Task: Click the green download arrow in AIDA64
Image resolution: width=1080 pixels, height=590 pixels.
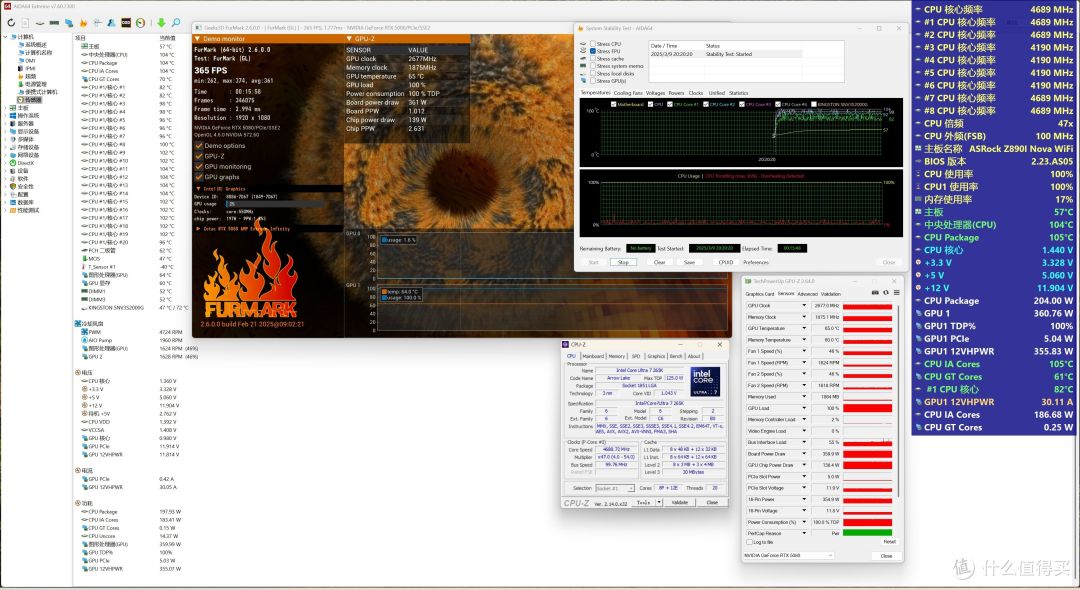Action: pyautogui.click(x=161, y=23)
